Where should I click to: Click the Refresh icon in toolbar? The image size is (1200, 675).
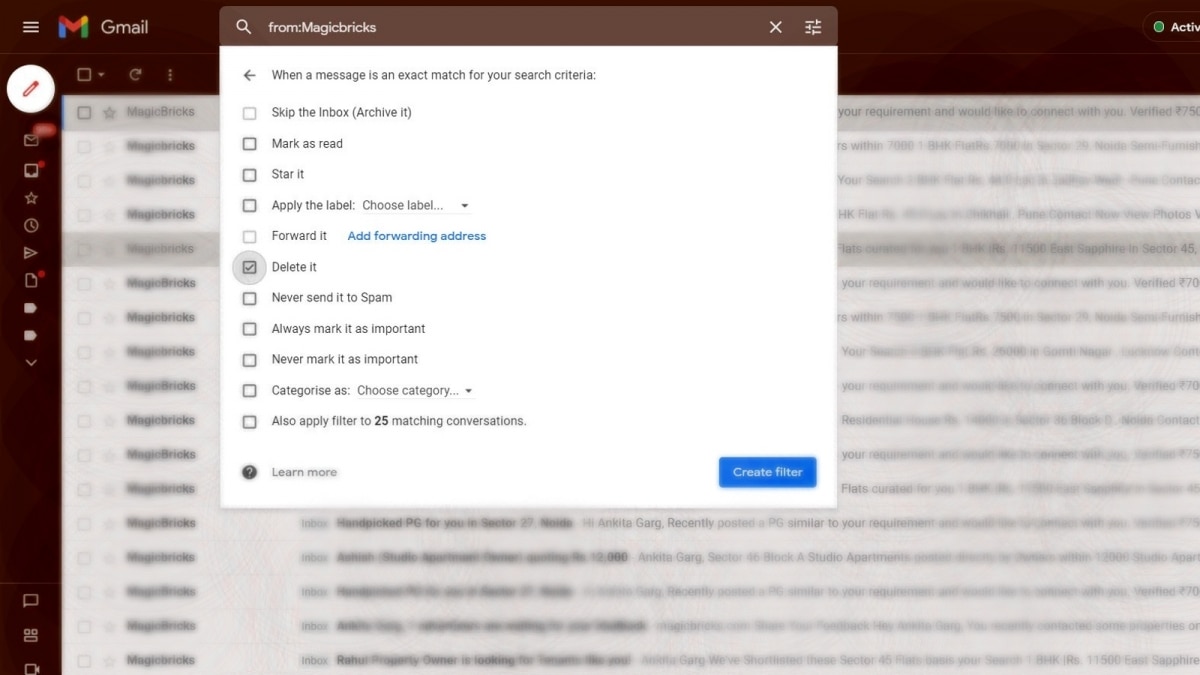point(135,75)
